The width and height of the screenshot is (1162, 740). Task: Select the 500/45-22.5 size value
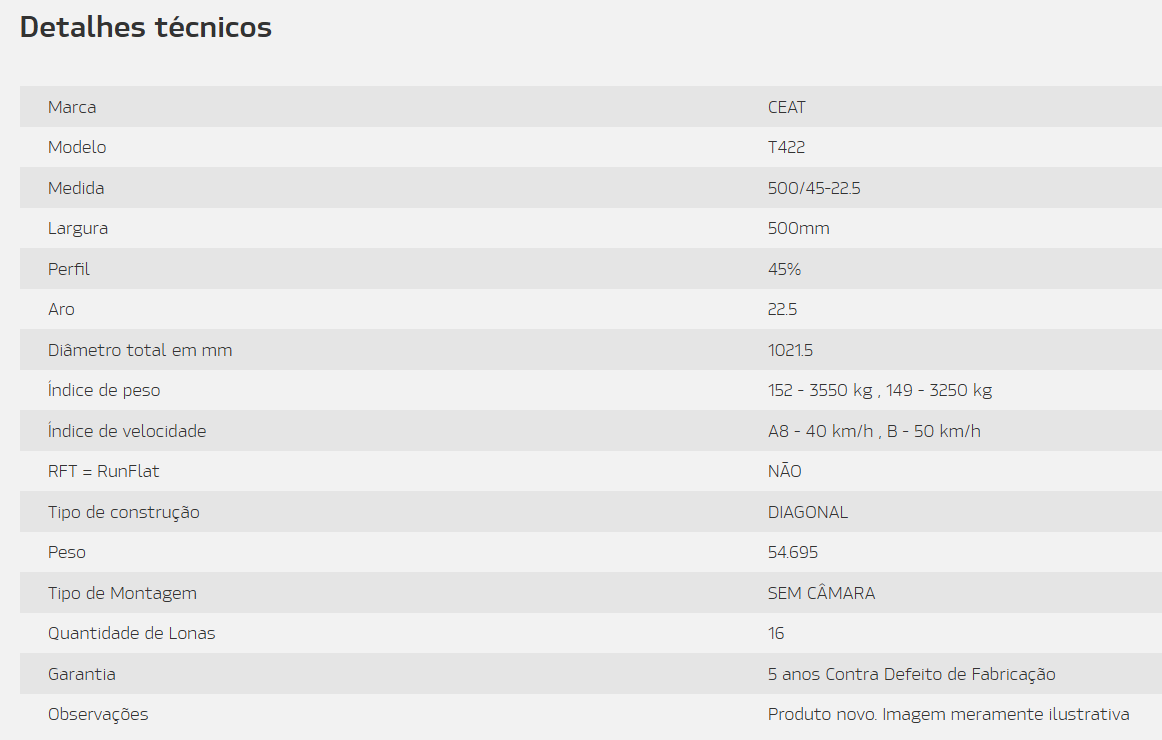click(x=814, y=188)
